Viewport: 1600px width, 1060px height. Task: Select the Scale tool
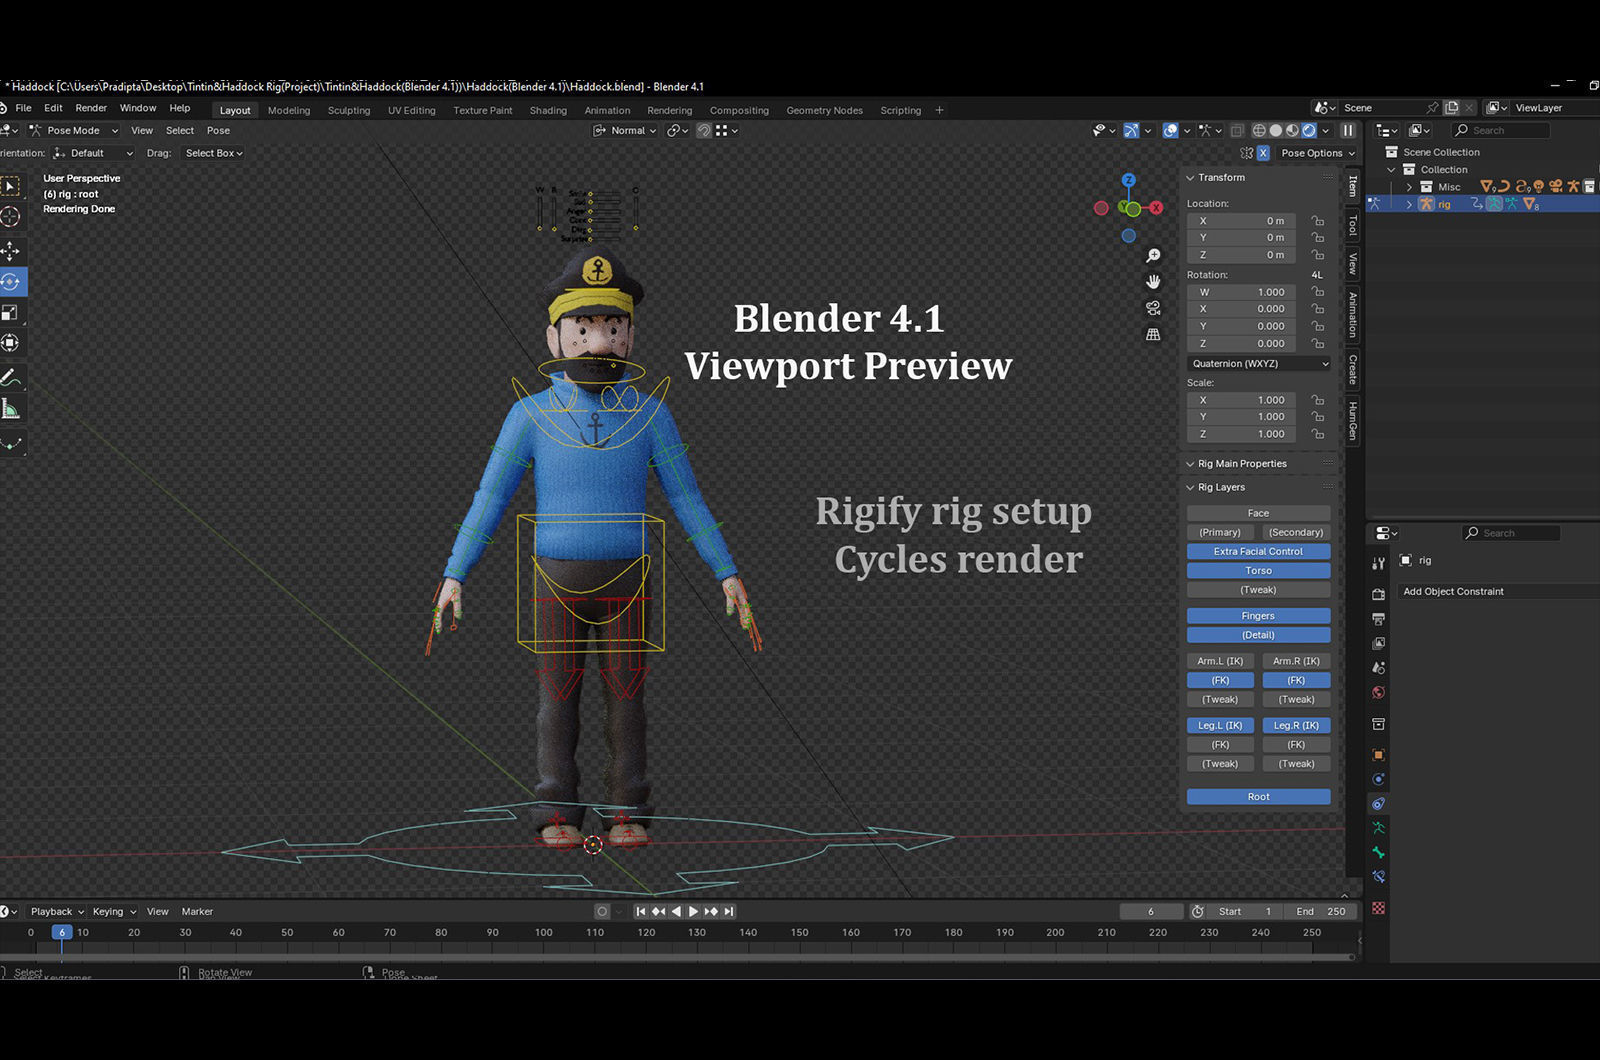point(11,313)
